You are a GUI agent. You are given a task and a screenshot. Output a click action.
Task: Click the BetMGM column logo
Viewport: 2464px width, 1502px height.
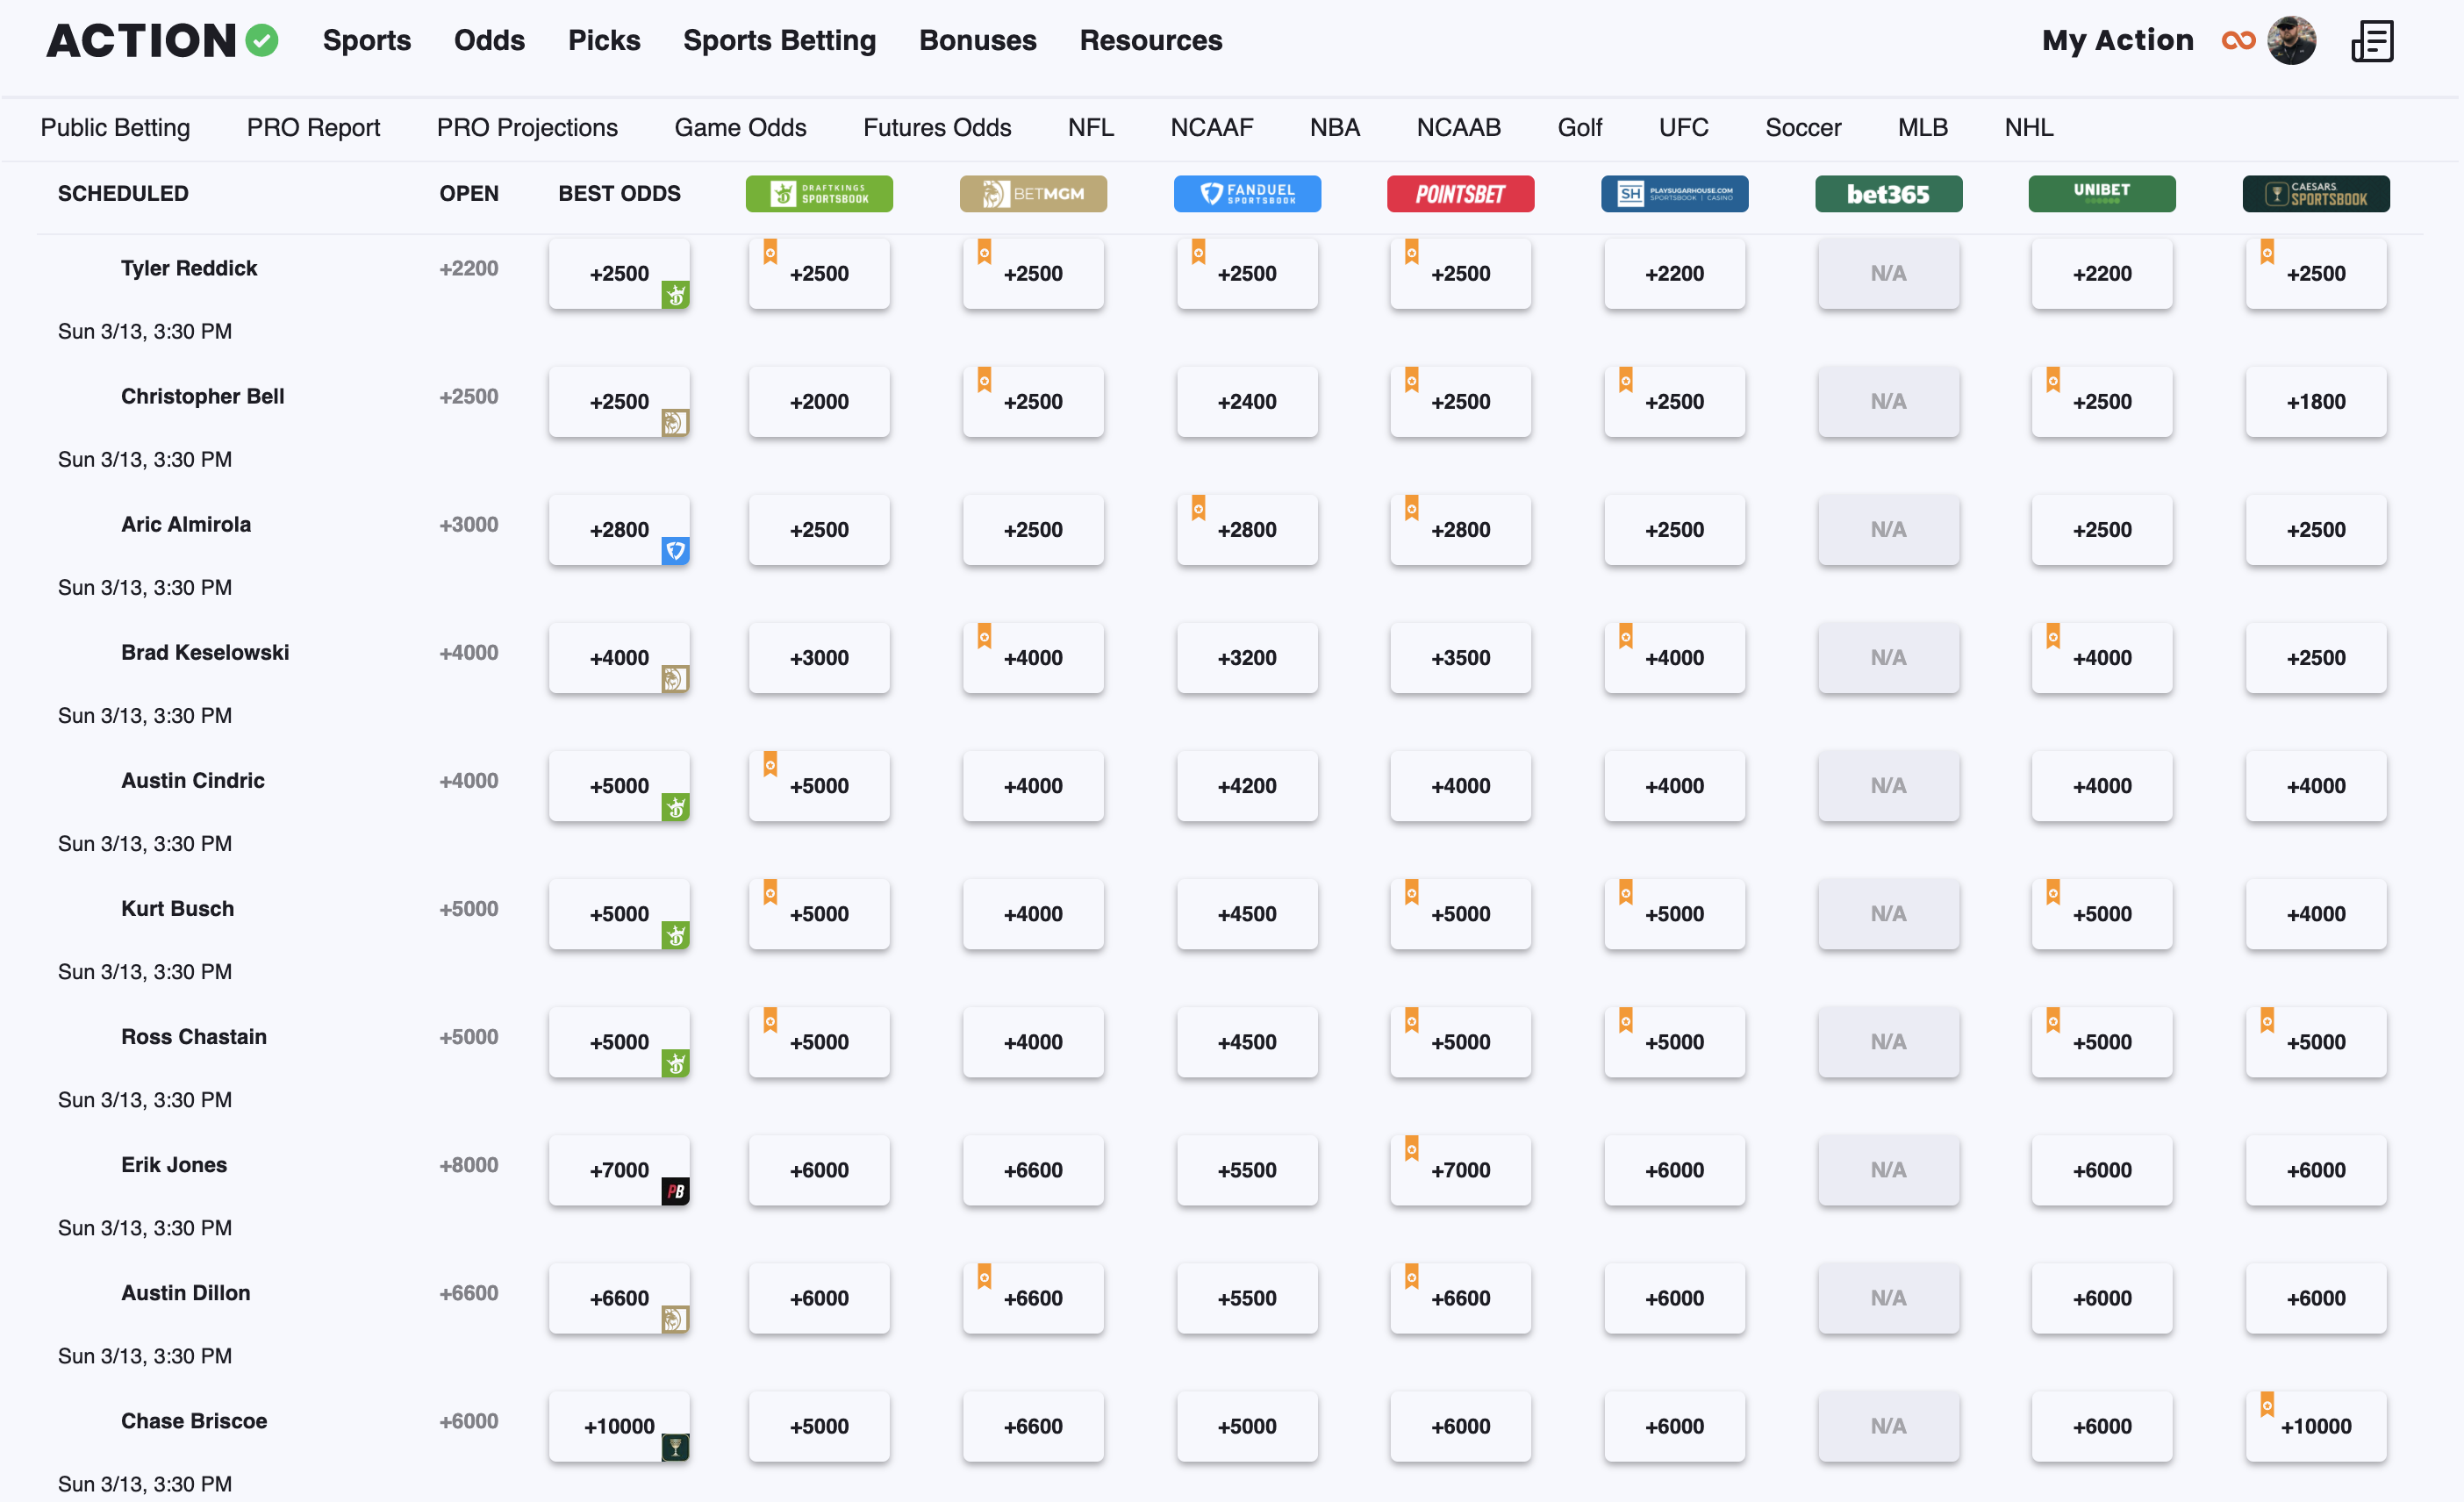[1033, 194]
